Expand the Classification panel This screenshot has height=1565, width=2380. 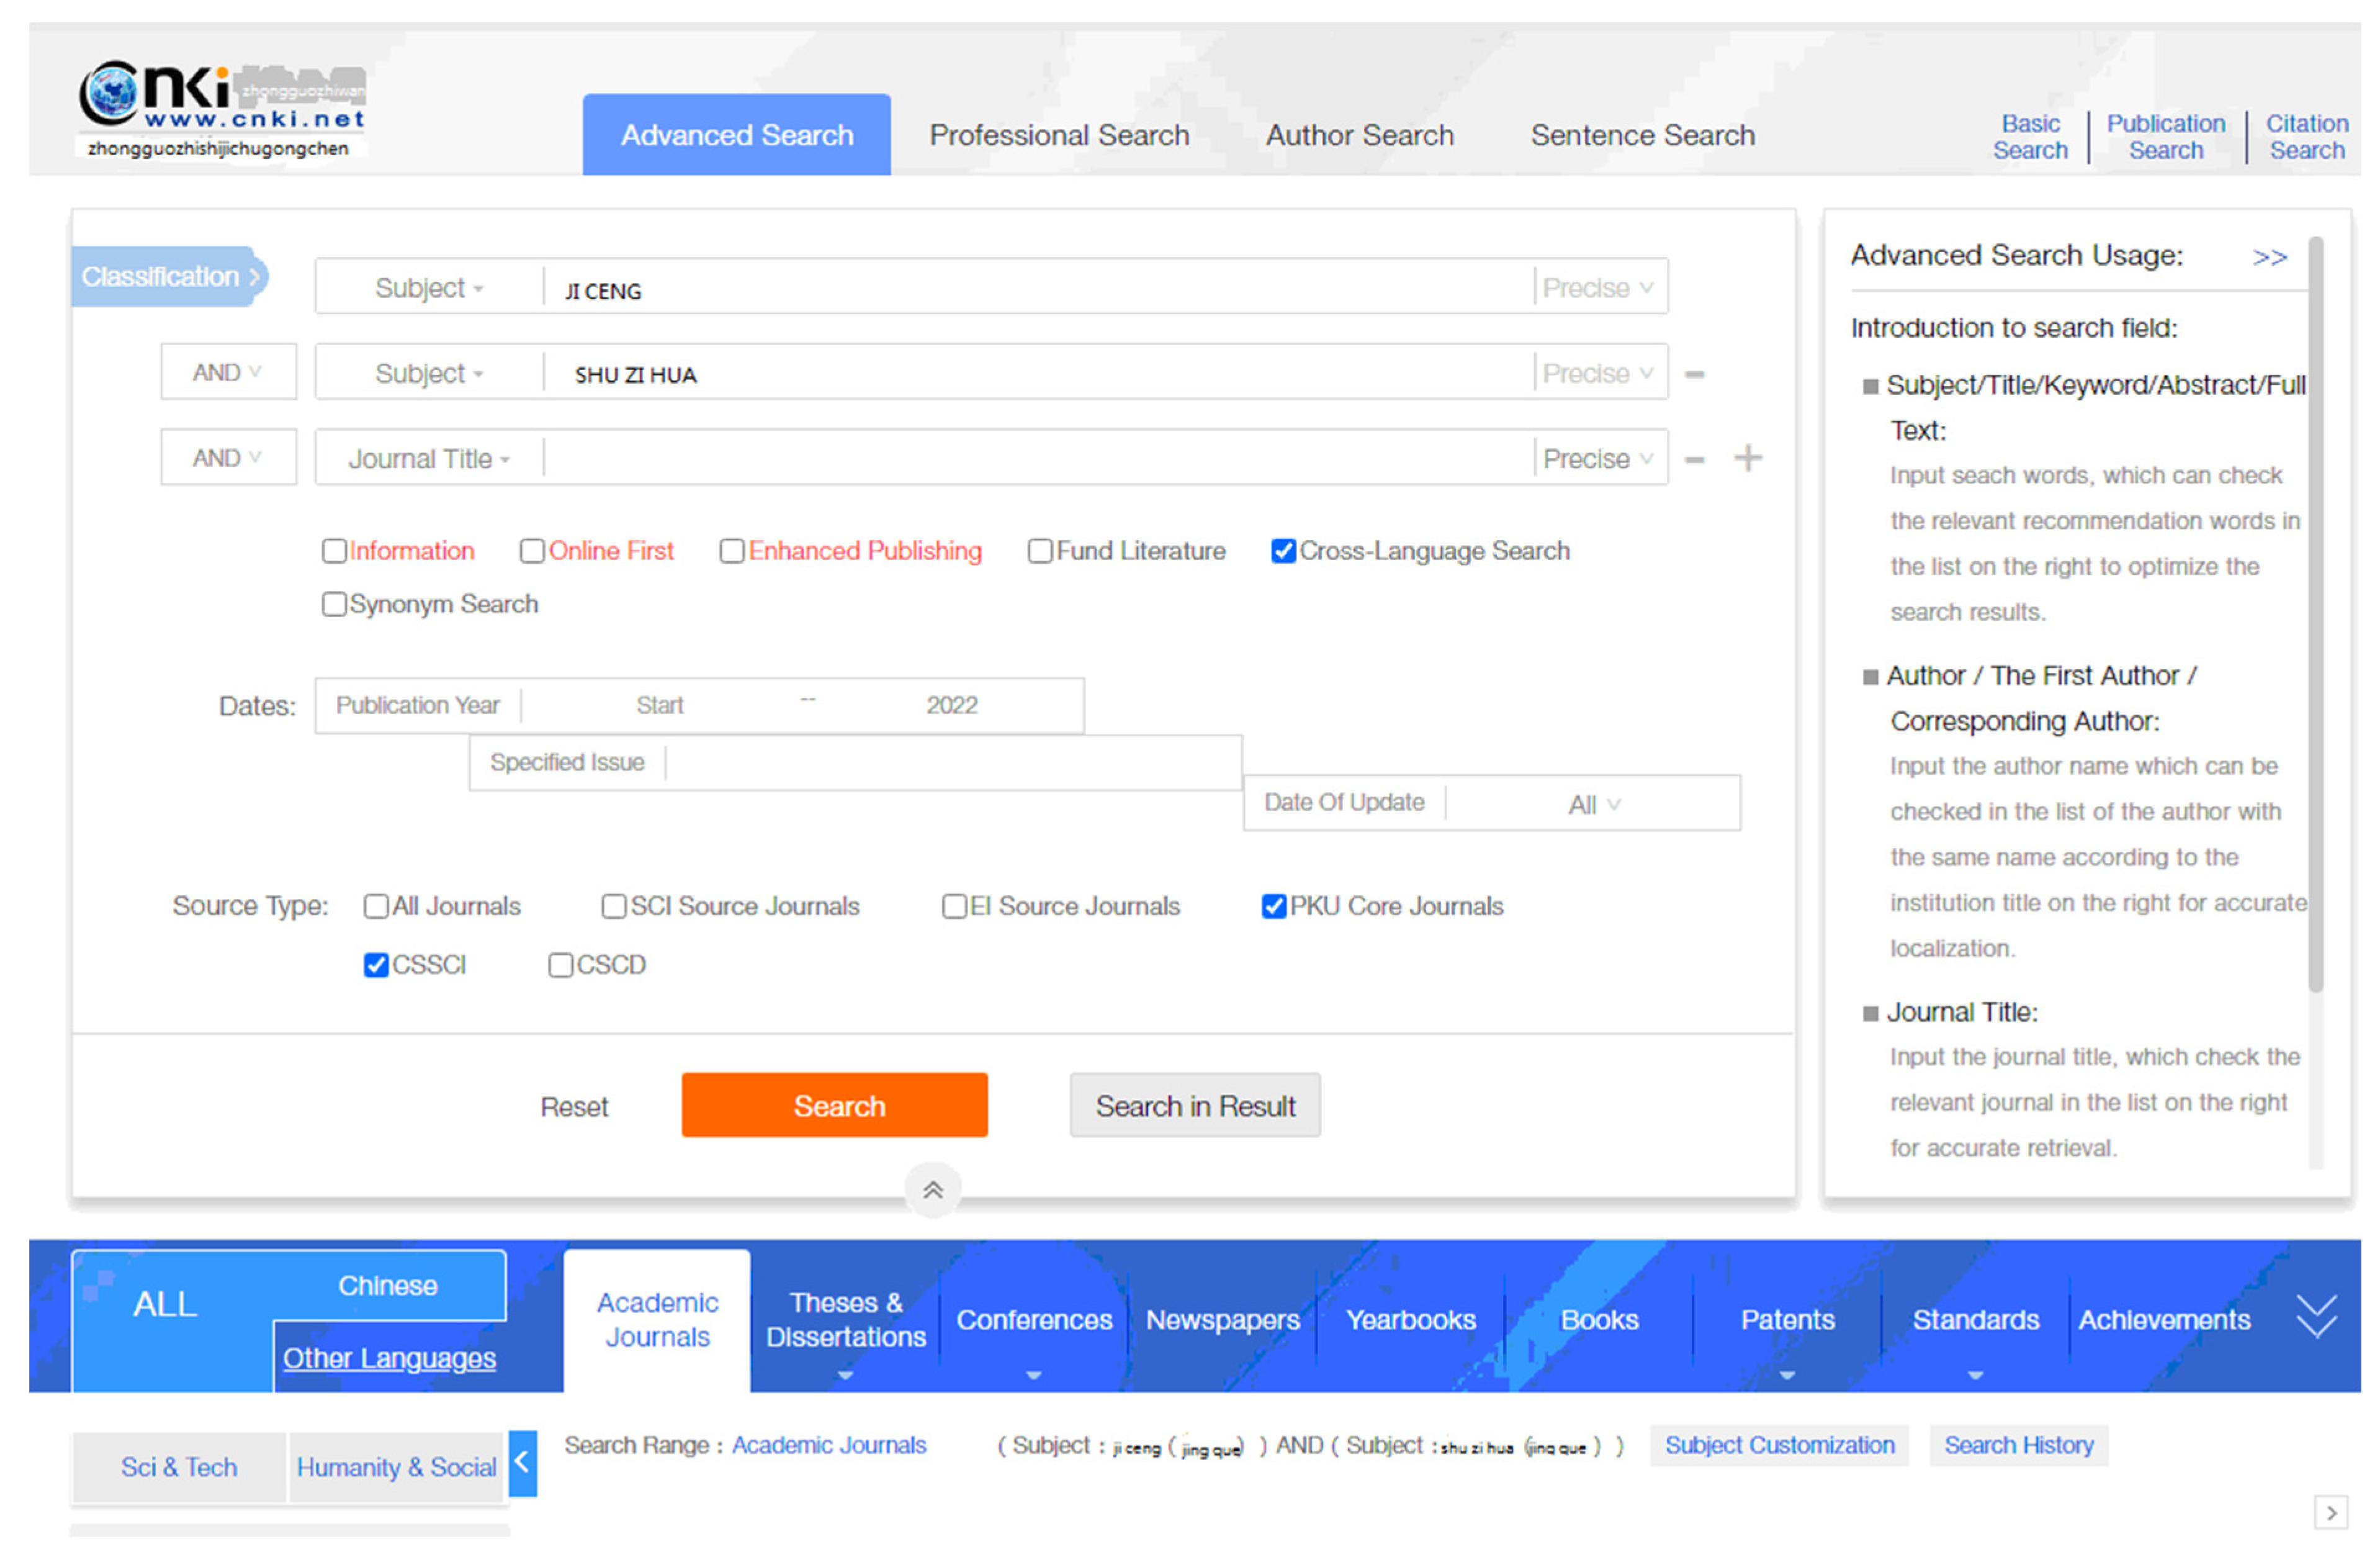click(170, 277)
